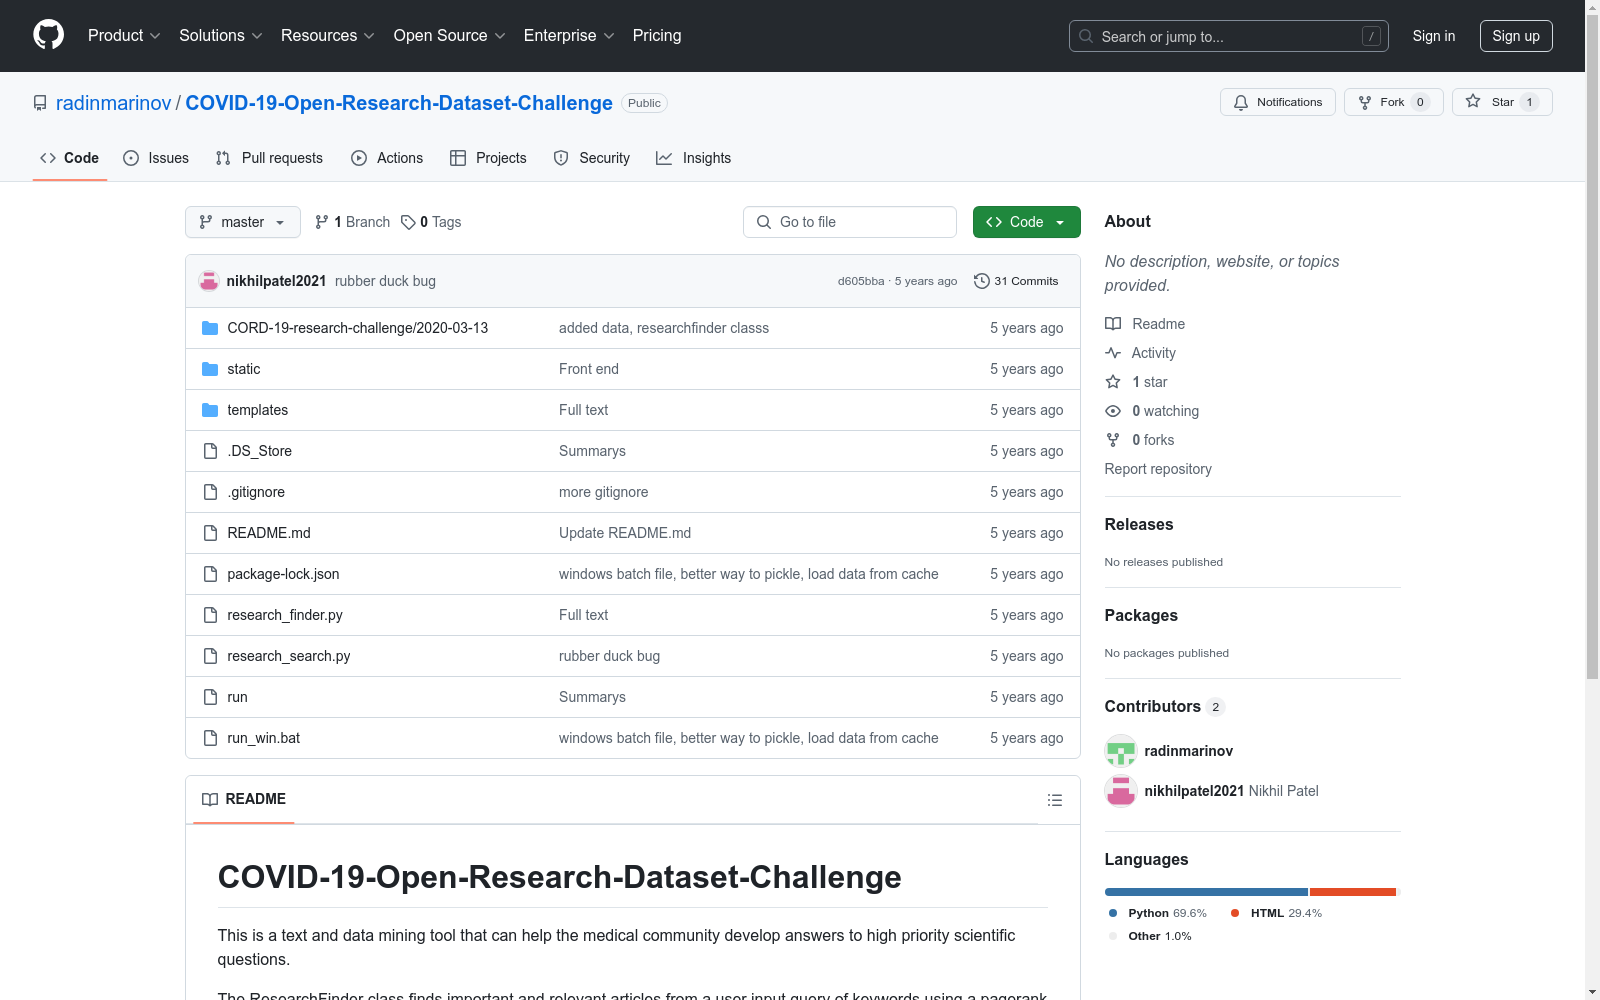Click the README outline list icon
Screen dimensions: 1600x1000
1054,800
